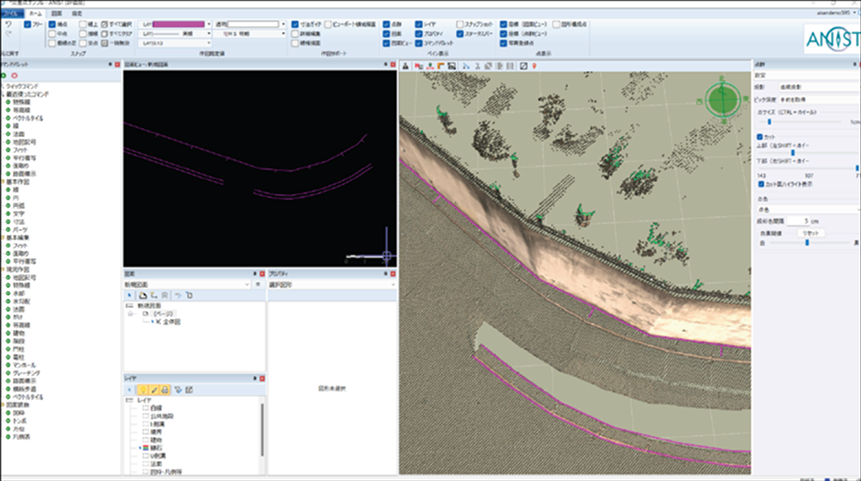Switch to the 図面 ribbon tab

(x=57, y=13)
